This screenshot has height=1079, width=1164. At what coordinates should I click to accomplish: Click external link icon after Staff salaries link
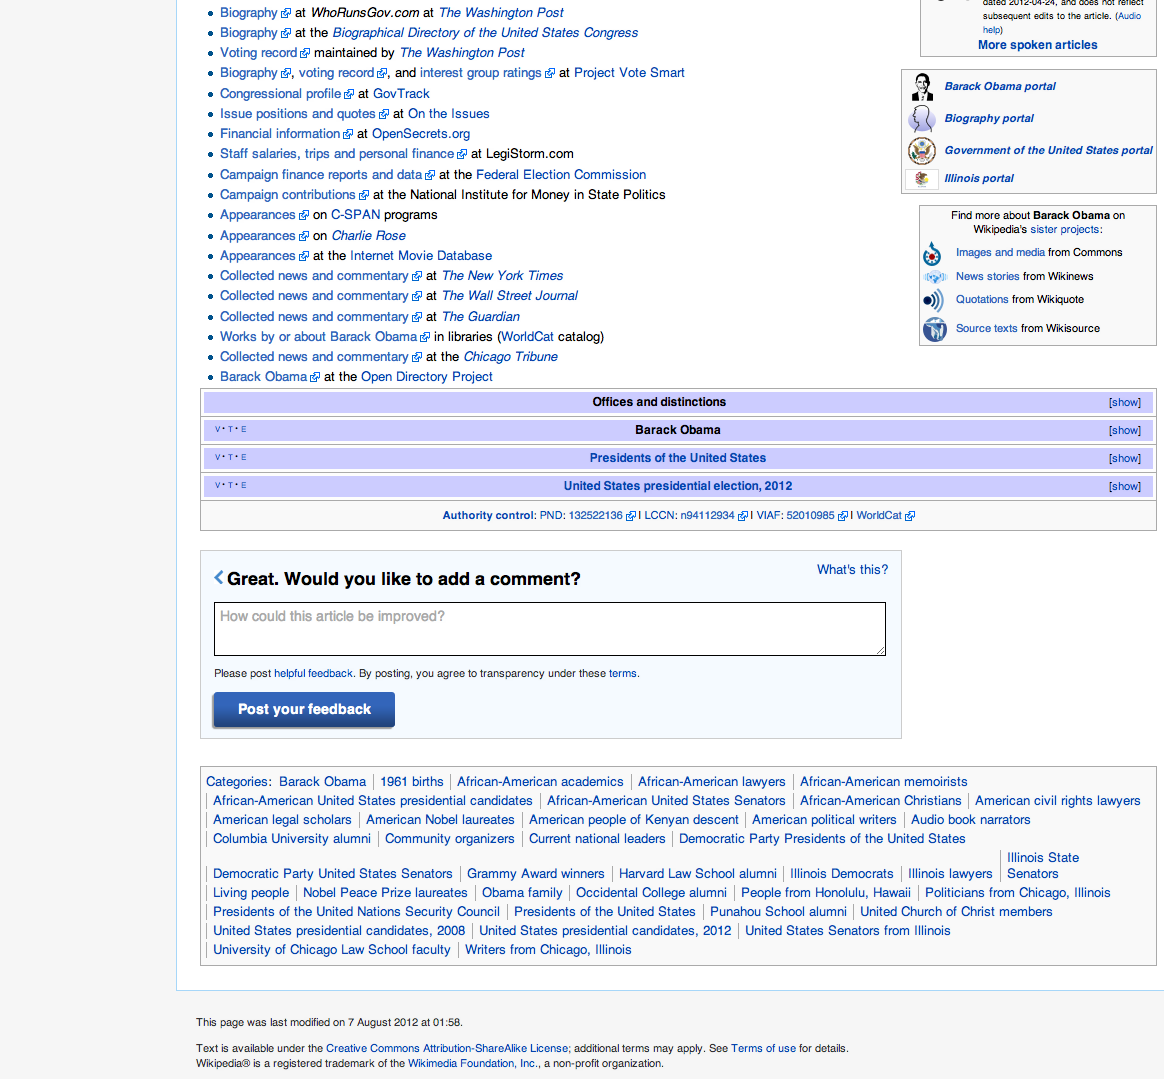[462, 154]
